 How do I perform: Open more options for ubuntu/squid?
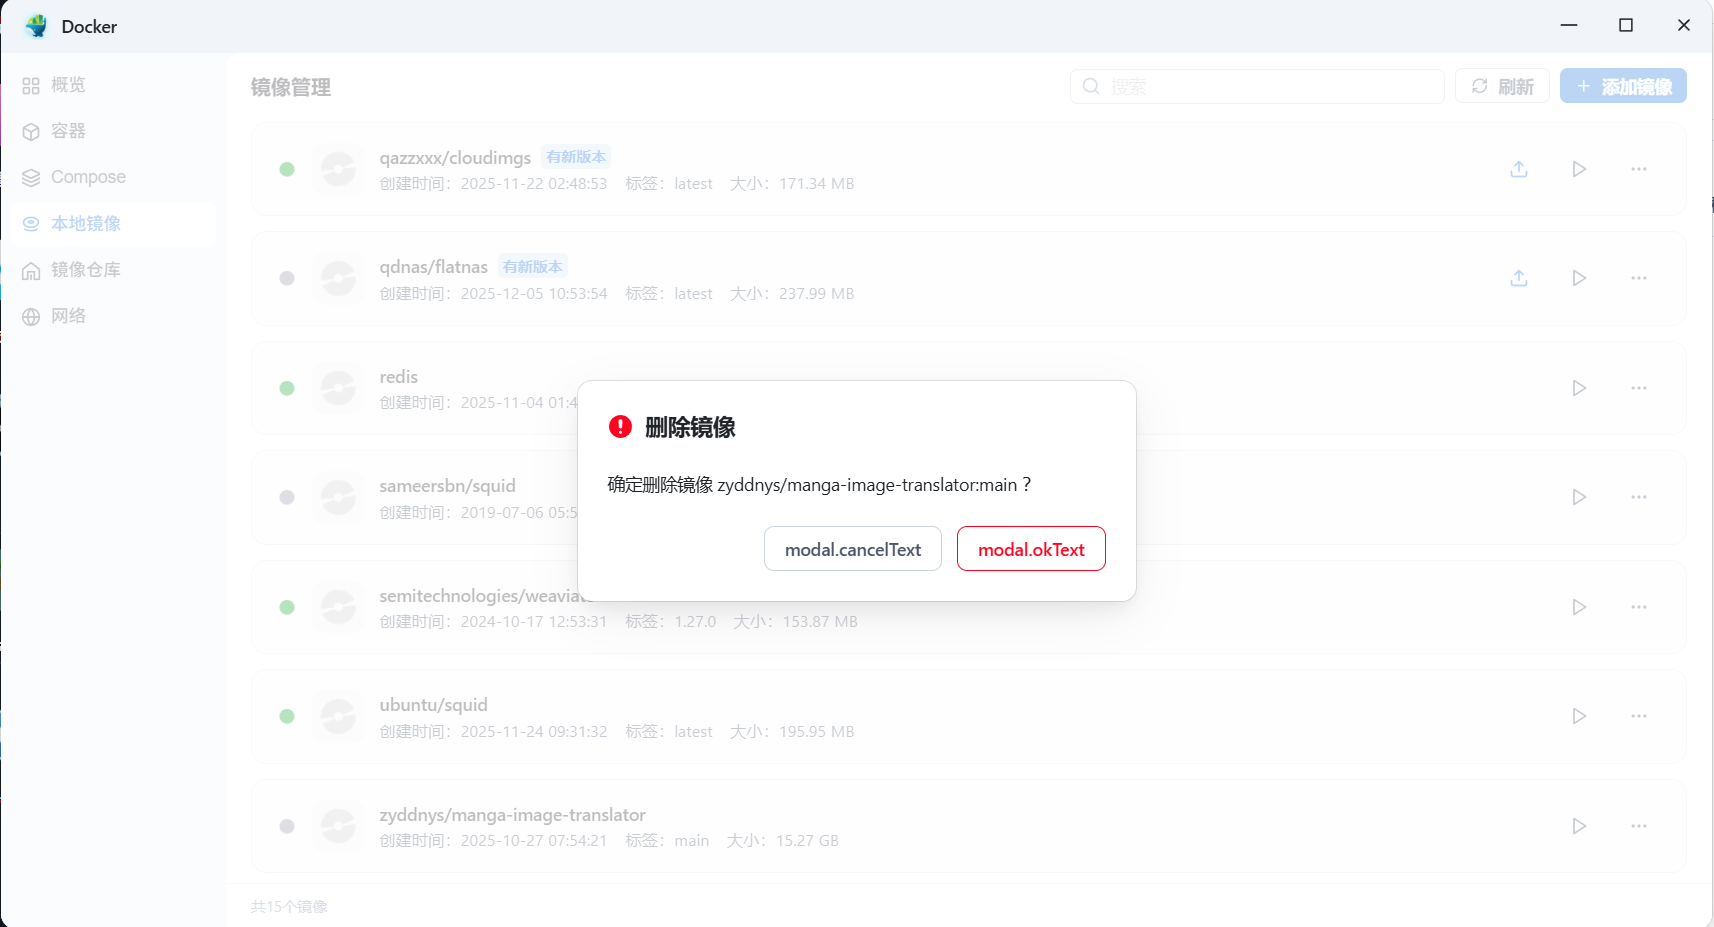point(1639,716)
